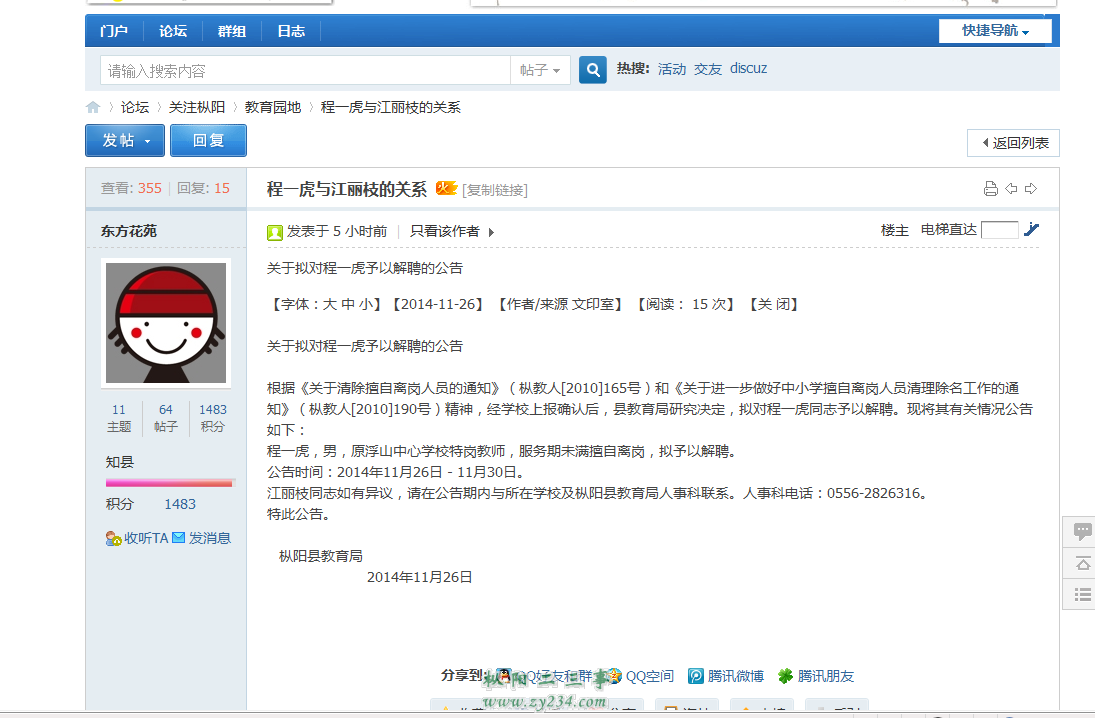The image size is (1095, 718).
Task: Click the back-to-top icon on right sidebar
Action: [x=1082, y=564]
